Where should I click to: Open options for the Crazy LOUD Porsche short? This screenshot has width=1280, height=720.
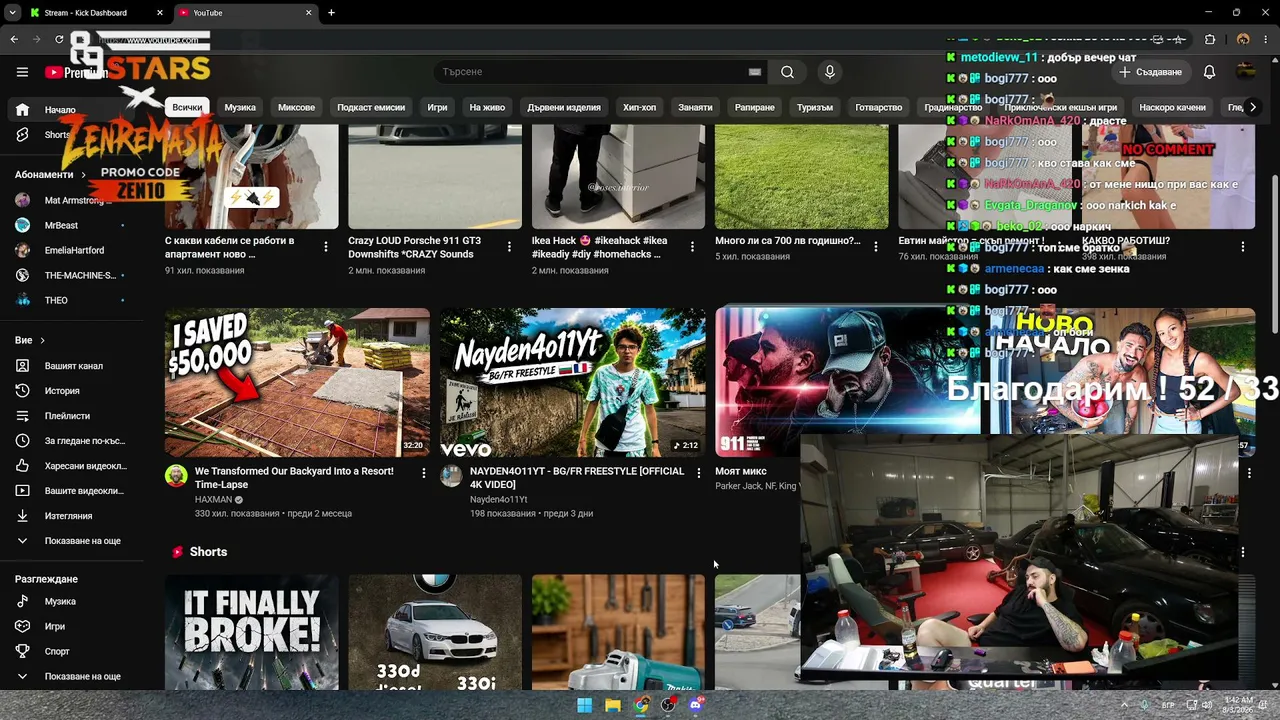[x=509, y=246]
